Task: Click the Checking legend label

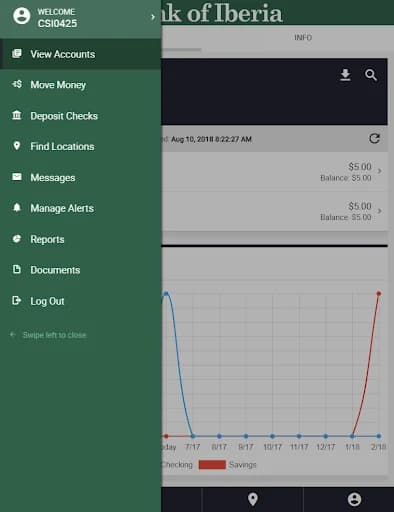Action: (177, 464)
